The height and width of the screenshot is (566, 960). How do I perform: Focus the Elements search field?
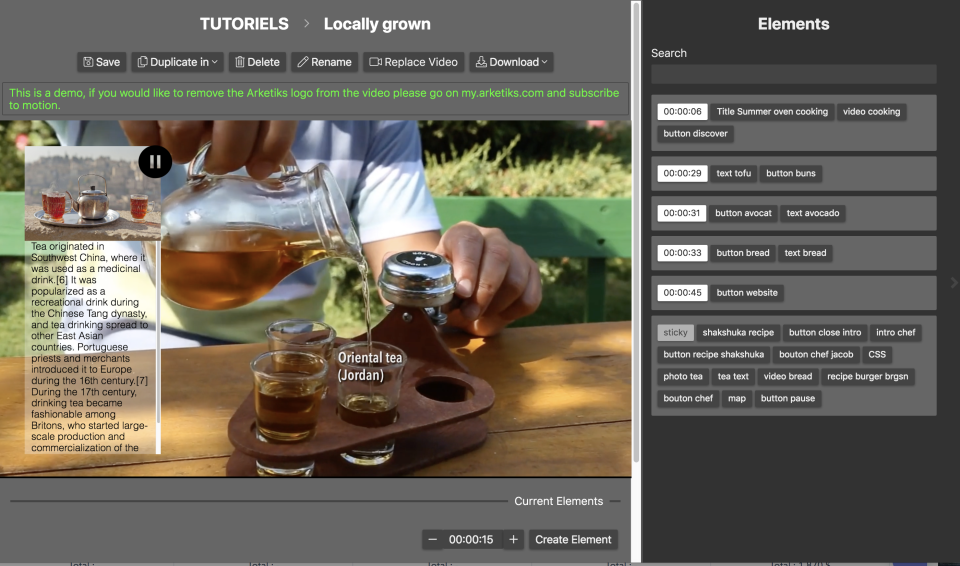coord(793,74)
